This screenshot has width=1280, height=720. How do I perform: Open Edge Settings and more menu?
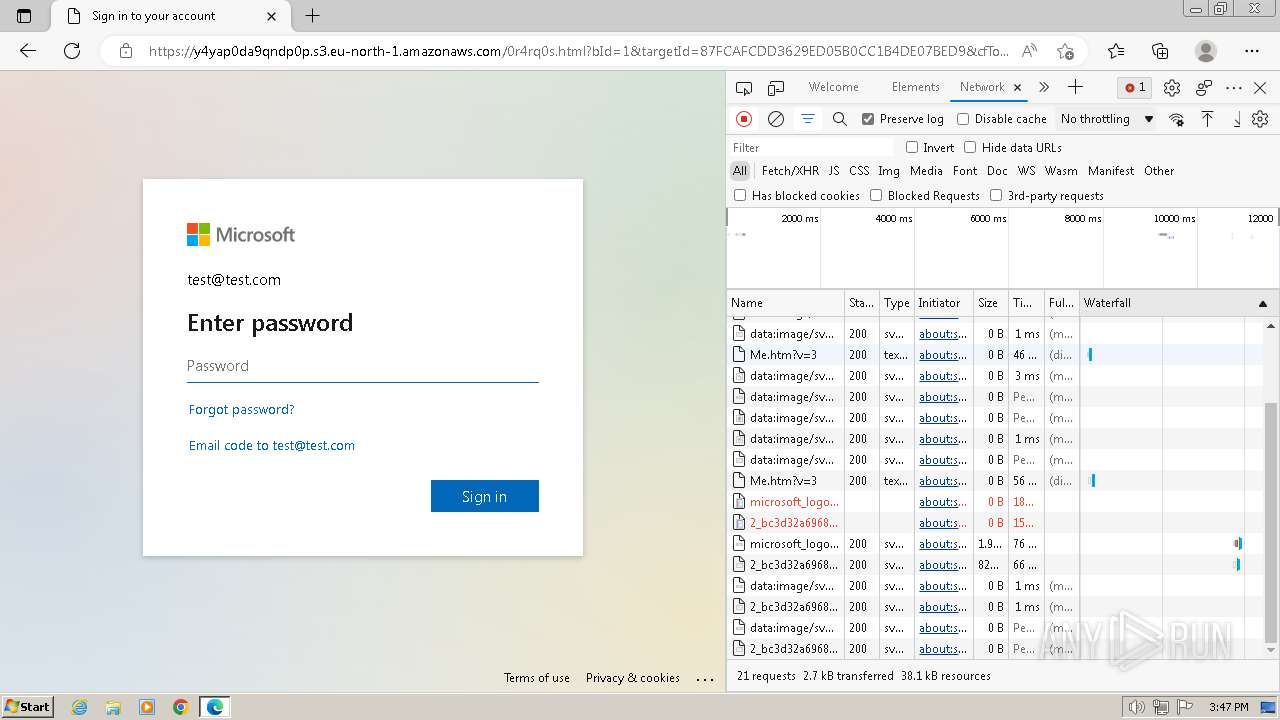[x=1252, y=51]
